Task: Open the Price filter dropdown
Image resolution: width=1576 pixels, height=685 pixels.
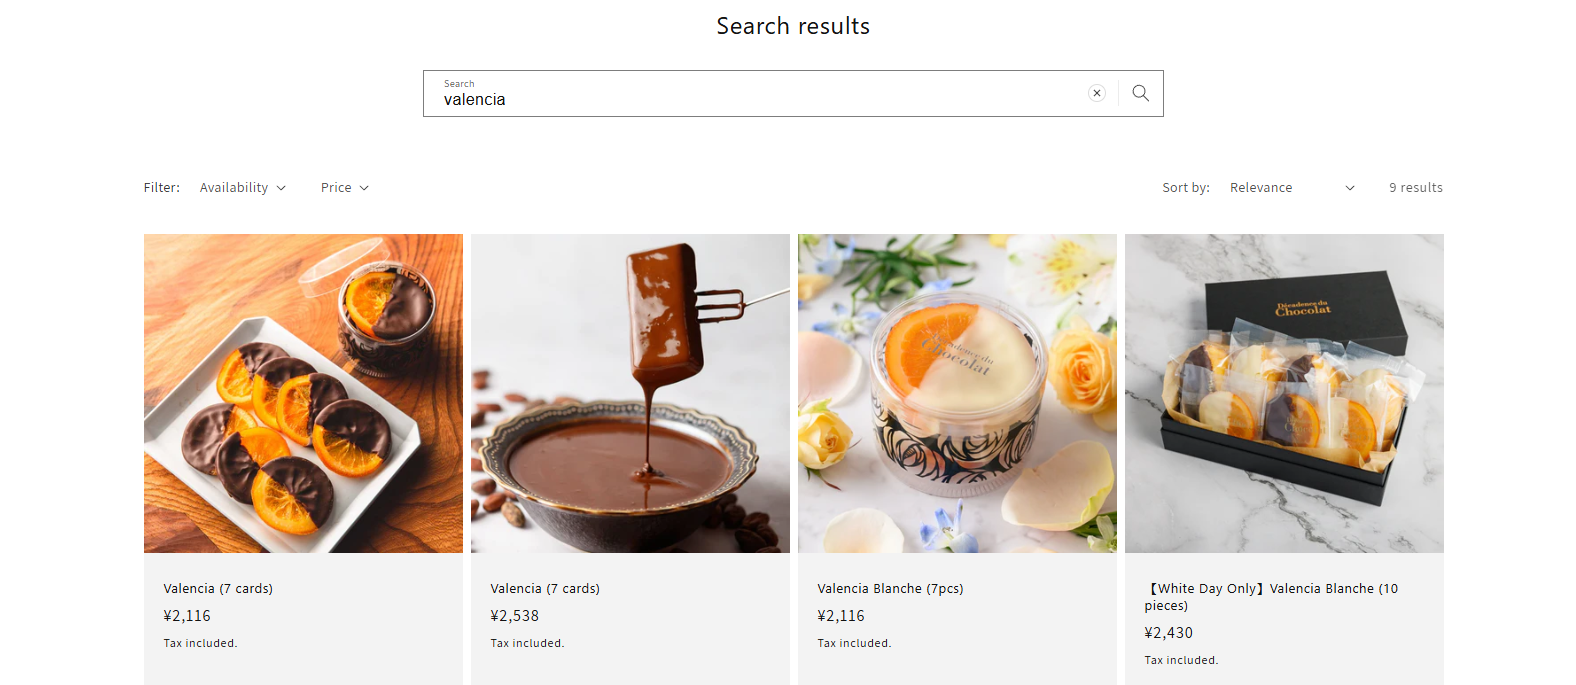Action: click(x=344, y=188)
